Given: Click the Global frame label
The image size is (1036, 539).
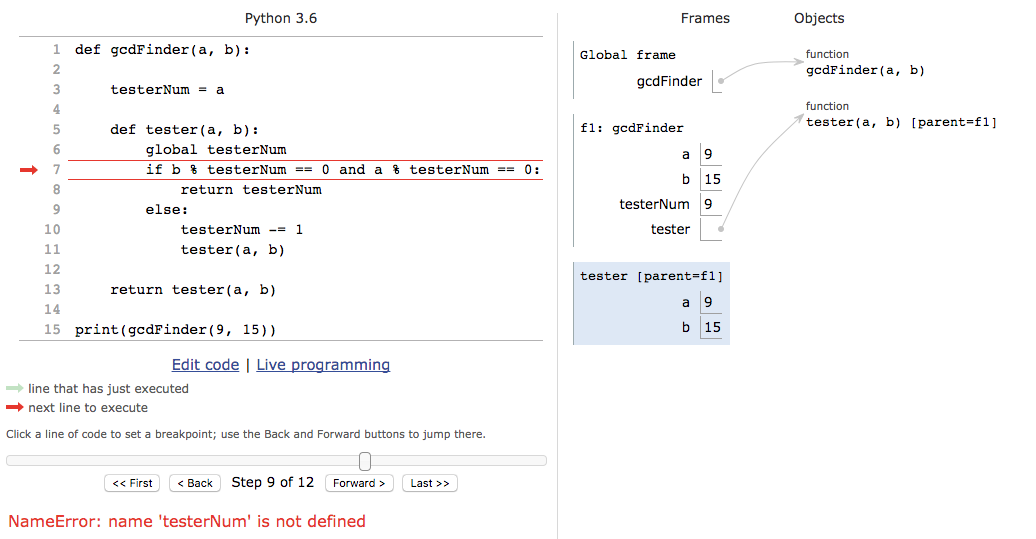Looking at the screenshot, I should pos(628,55).
